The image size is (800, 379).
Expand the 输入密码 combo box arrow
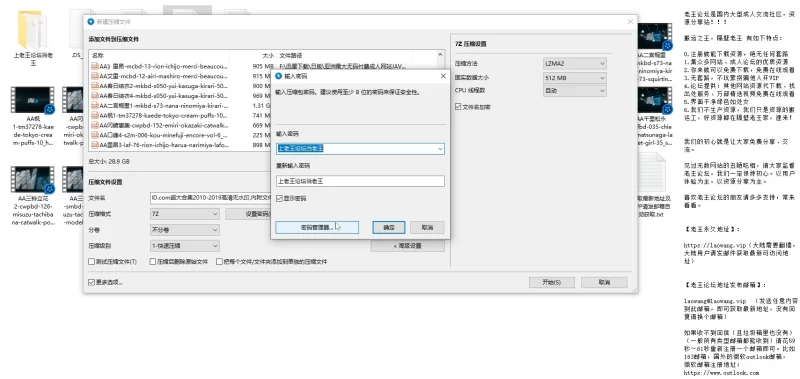(440, 149)
